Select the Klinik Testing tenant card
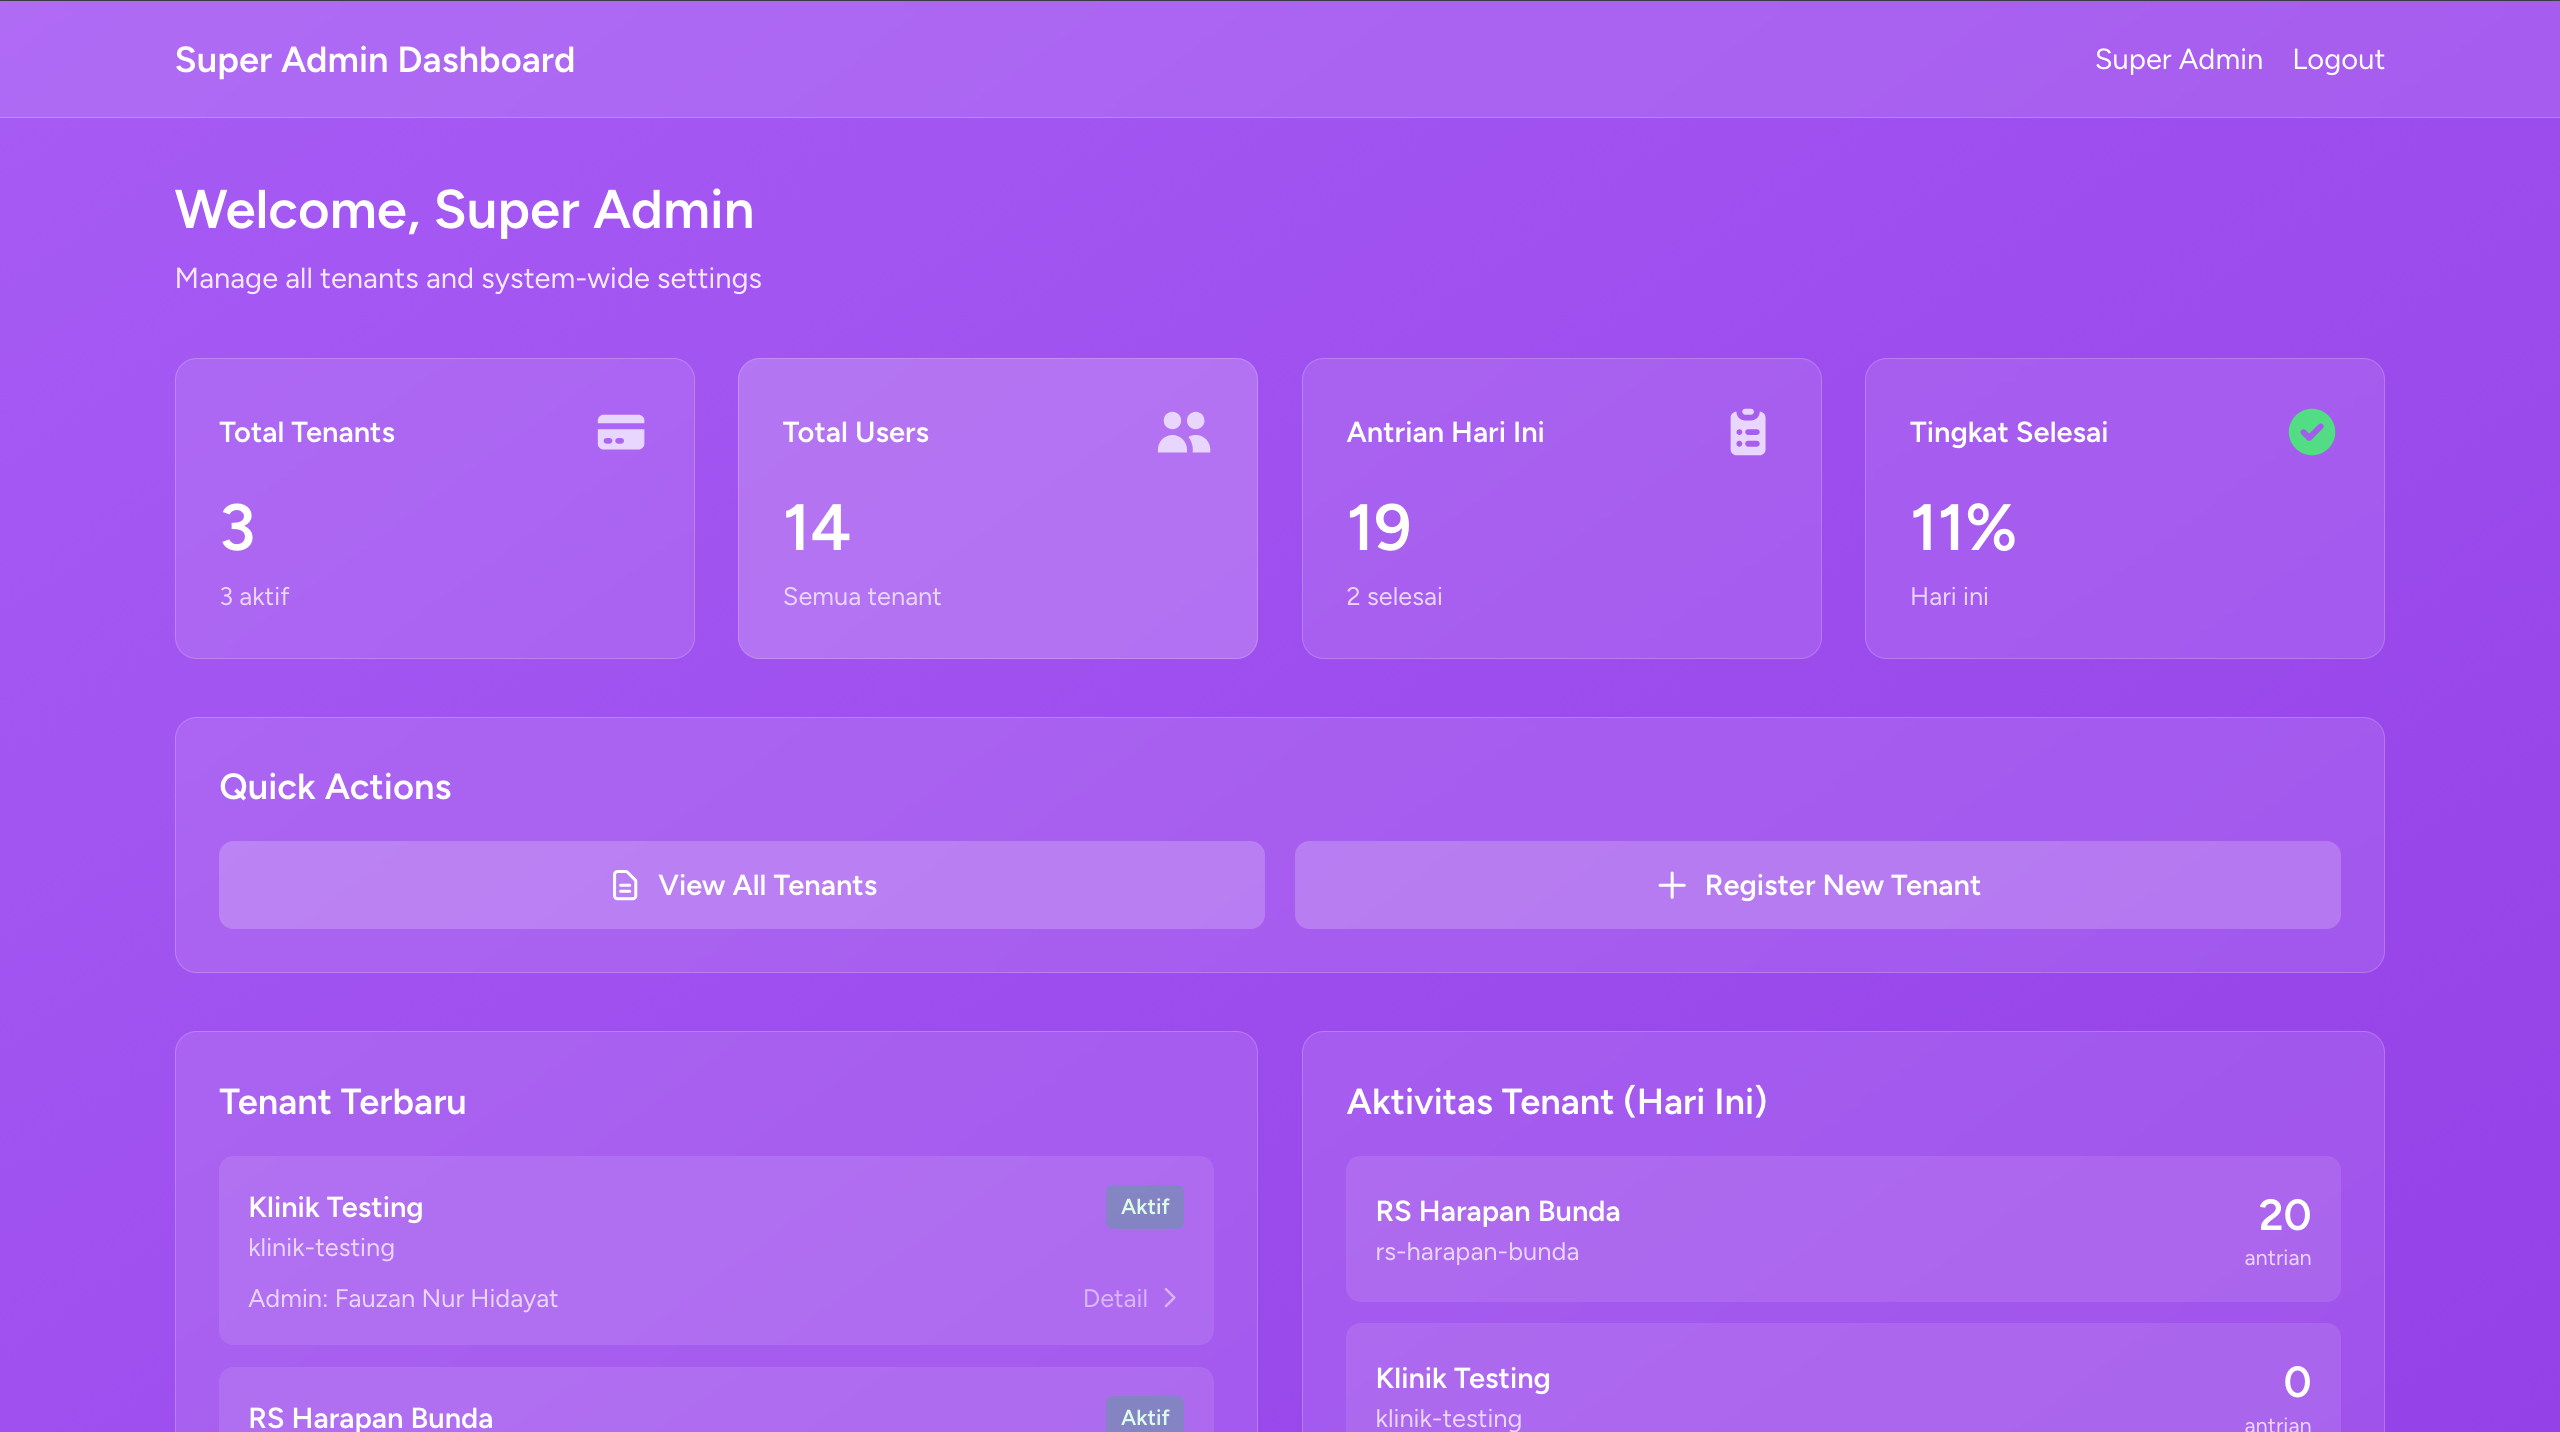Image resolution: width=2560 pixels, height=1432 pixels. [715, 1251]
